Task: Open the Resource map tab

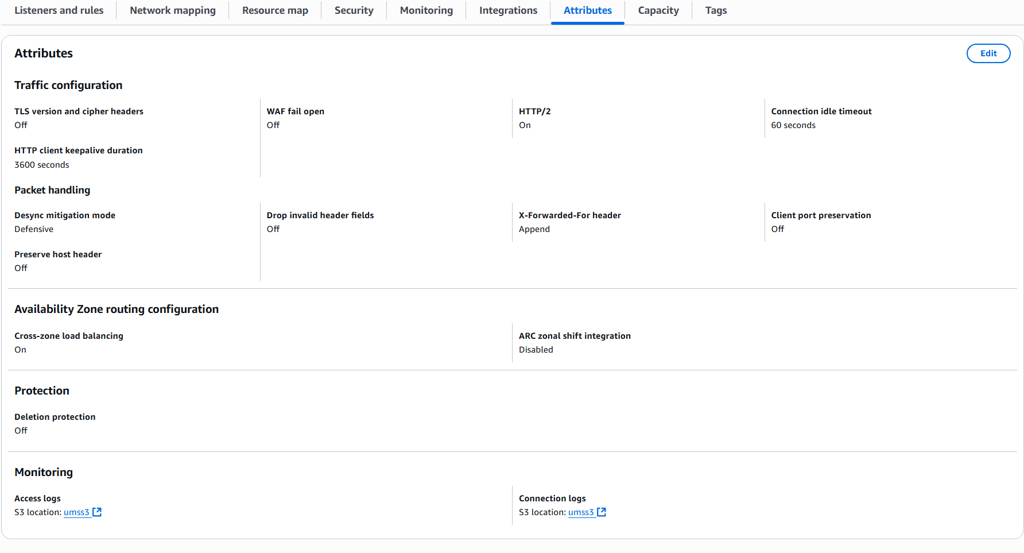Action: pos(275,11)
